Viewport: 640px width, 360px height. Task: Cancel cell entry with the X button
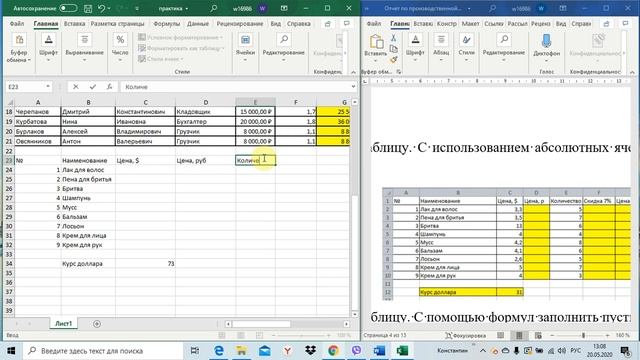click(76, 87)
